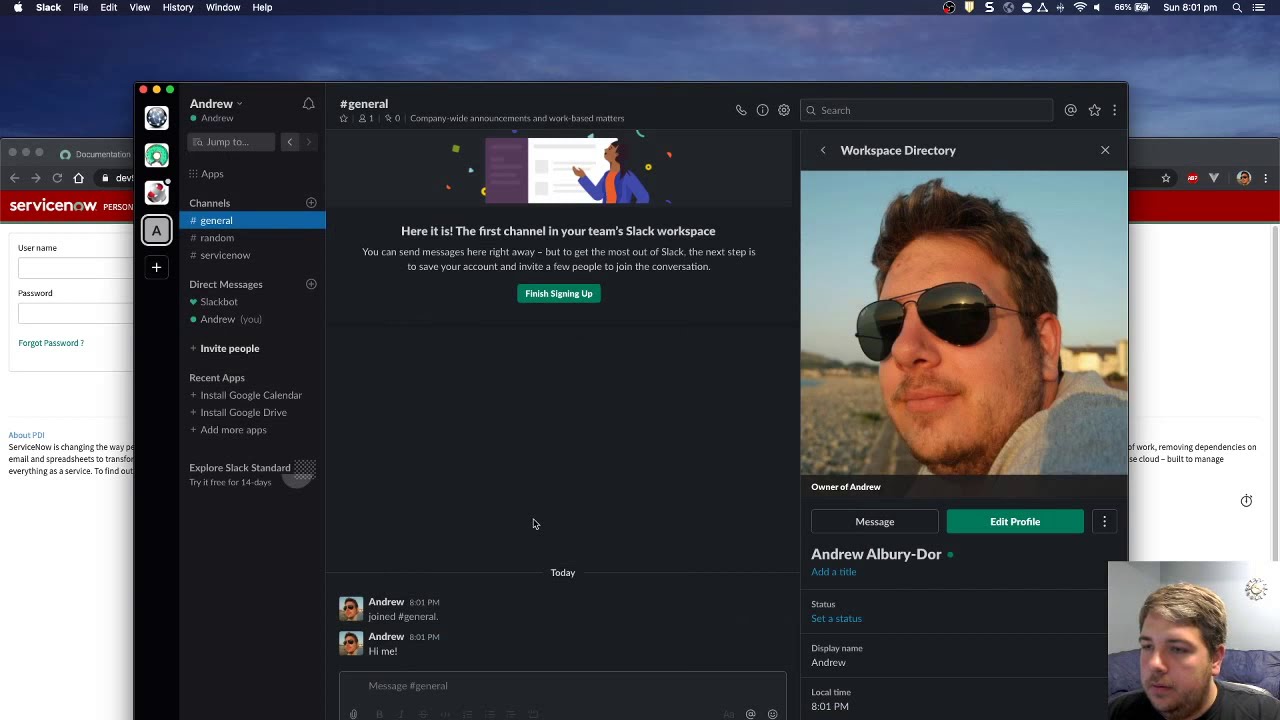Open the History menu in the menu bar

(x=177, y=7)
